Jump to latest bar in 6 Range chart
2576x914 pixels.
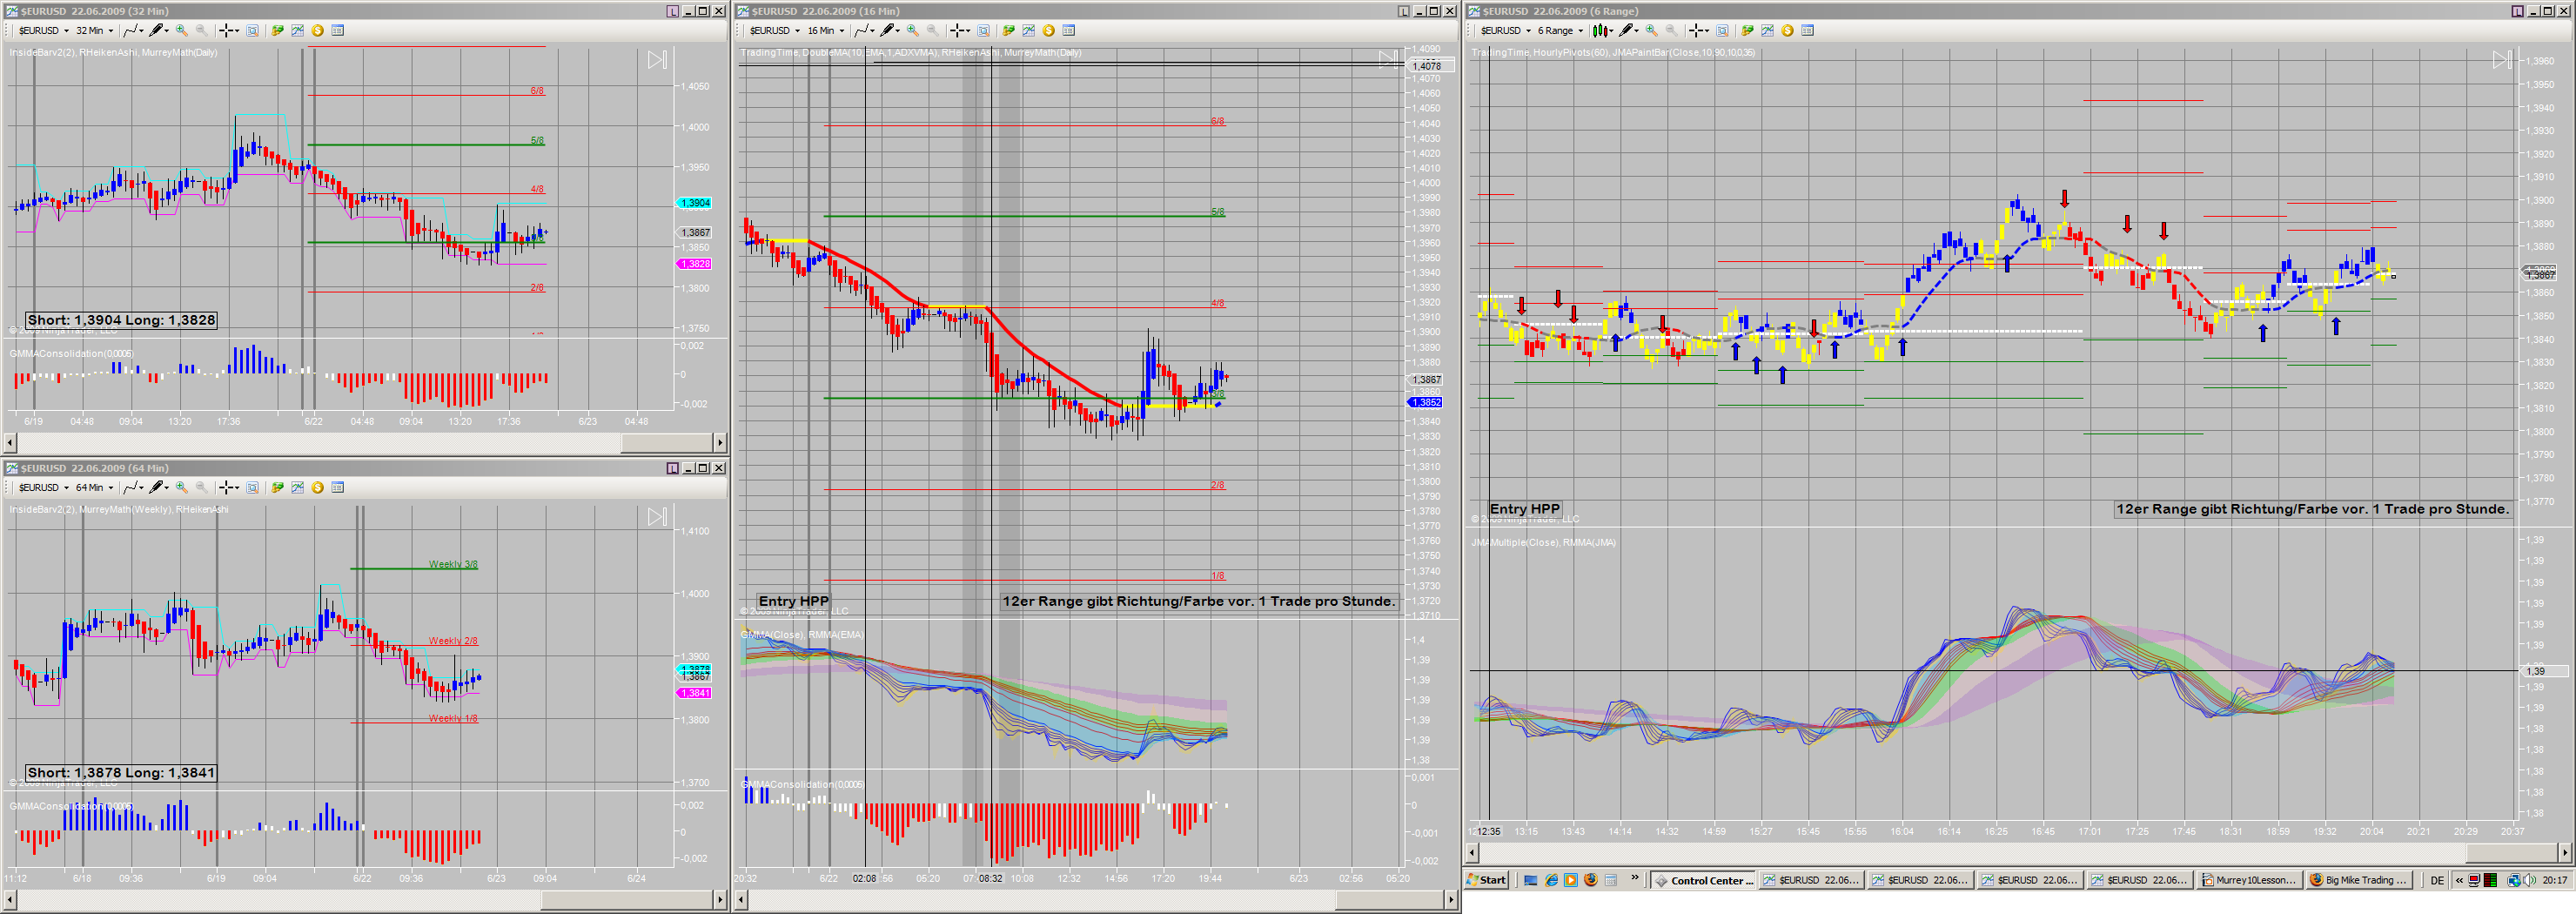point(2502,60)
